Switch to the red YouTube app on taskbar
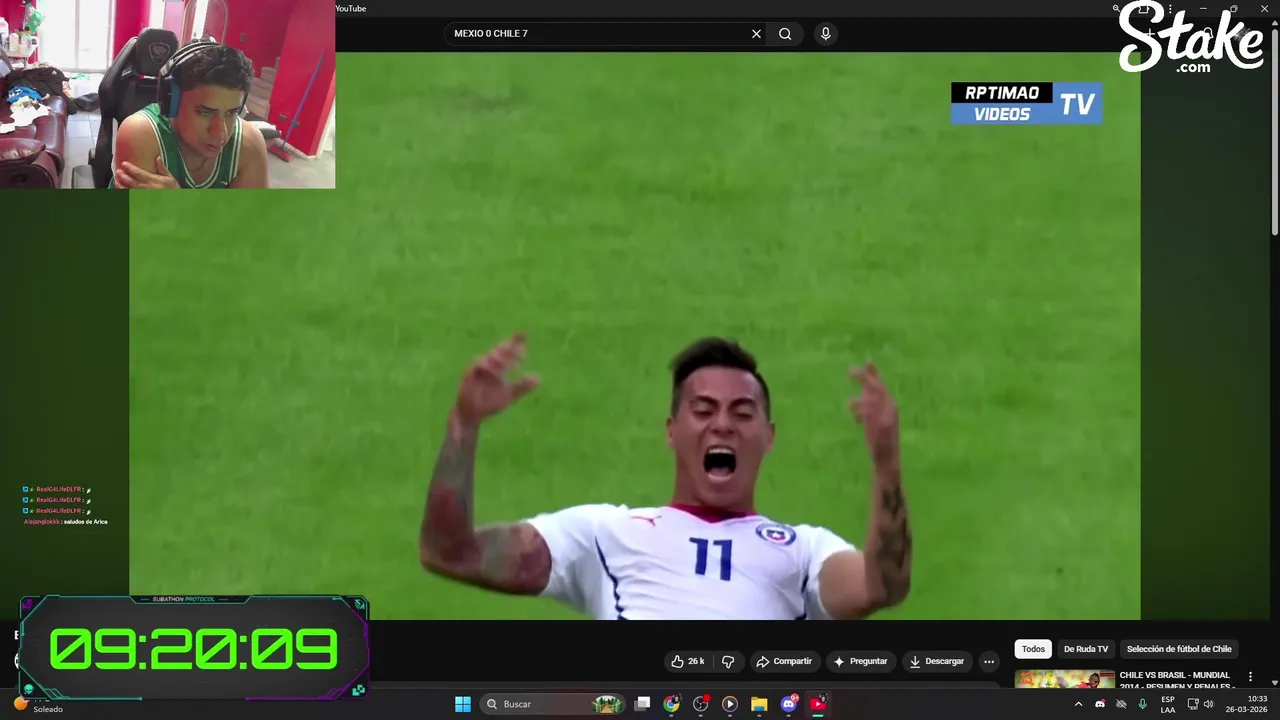 [818, 704]
